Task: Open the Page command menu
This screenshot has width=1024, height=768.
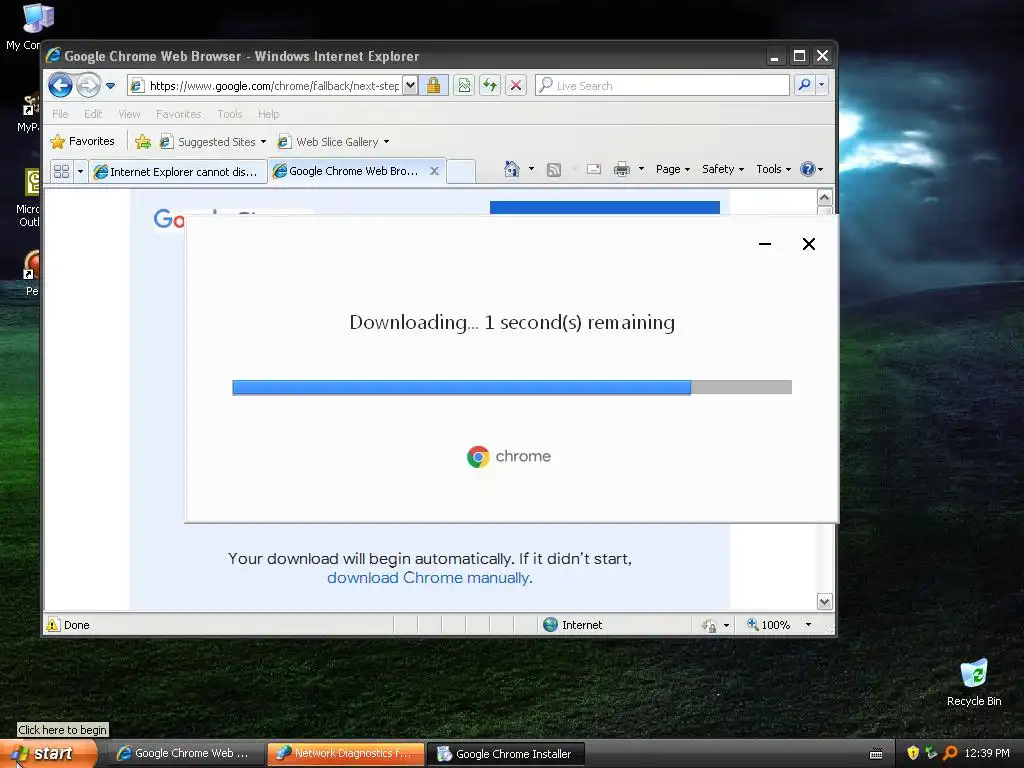Action: point(673,169)
